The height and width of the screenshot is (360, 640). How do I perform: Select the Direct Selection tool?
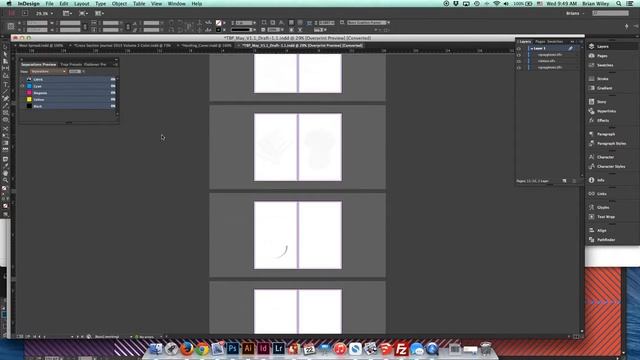coord(5,54)
